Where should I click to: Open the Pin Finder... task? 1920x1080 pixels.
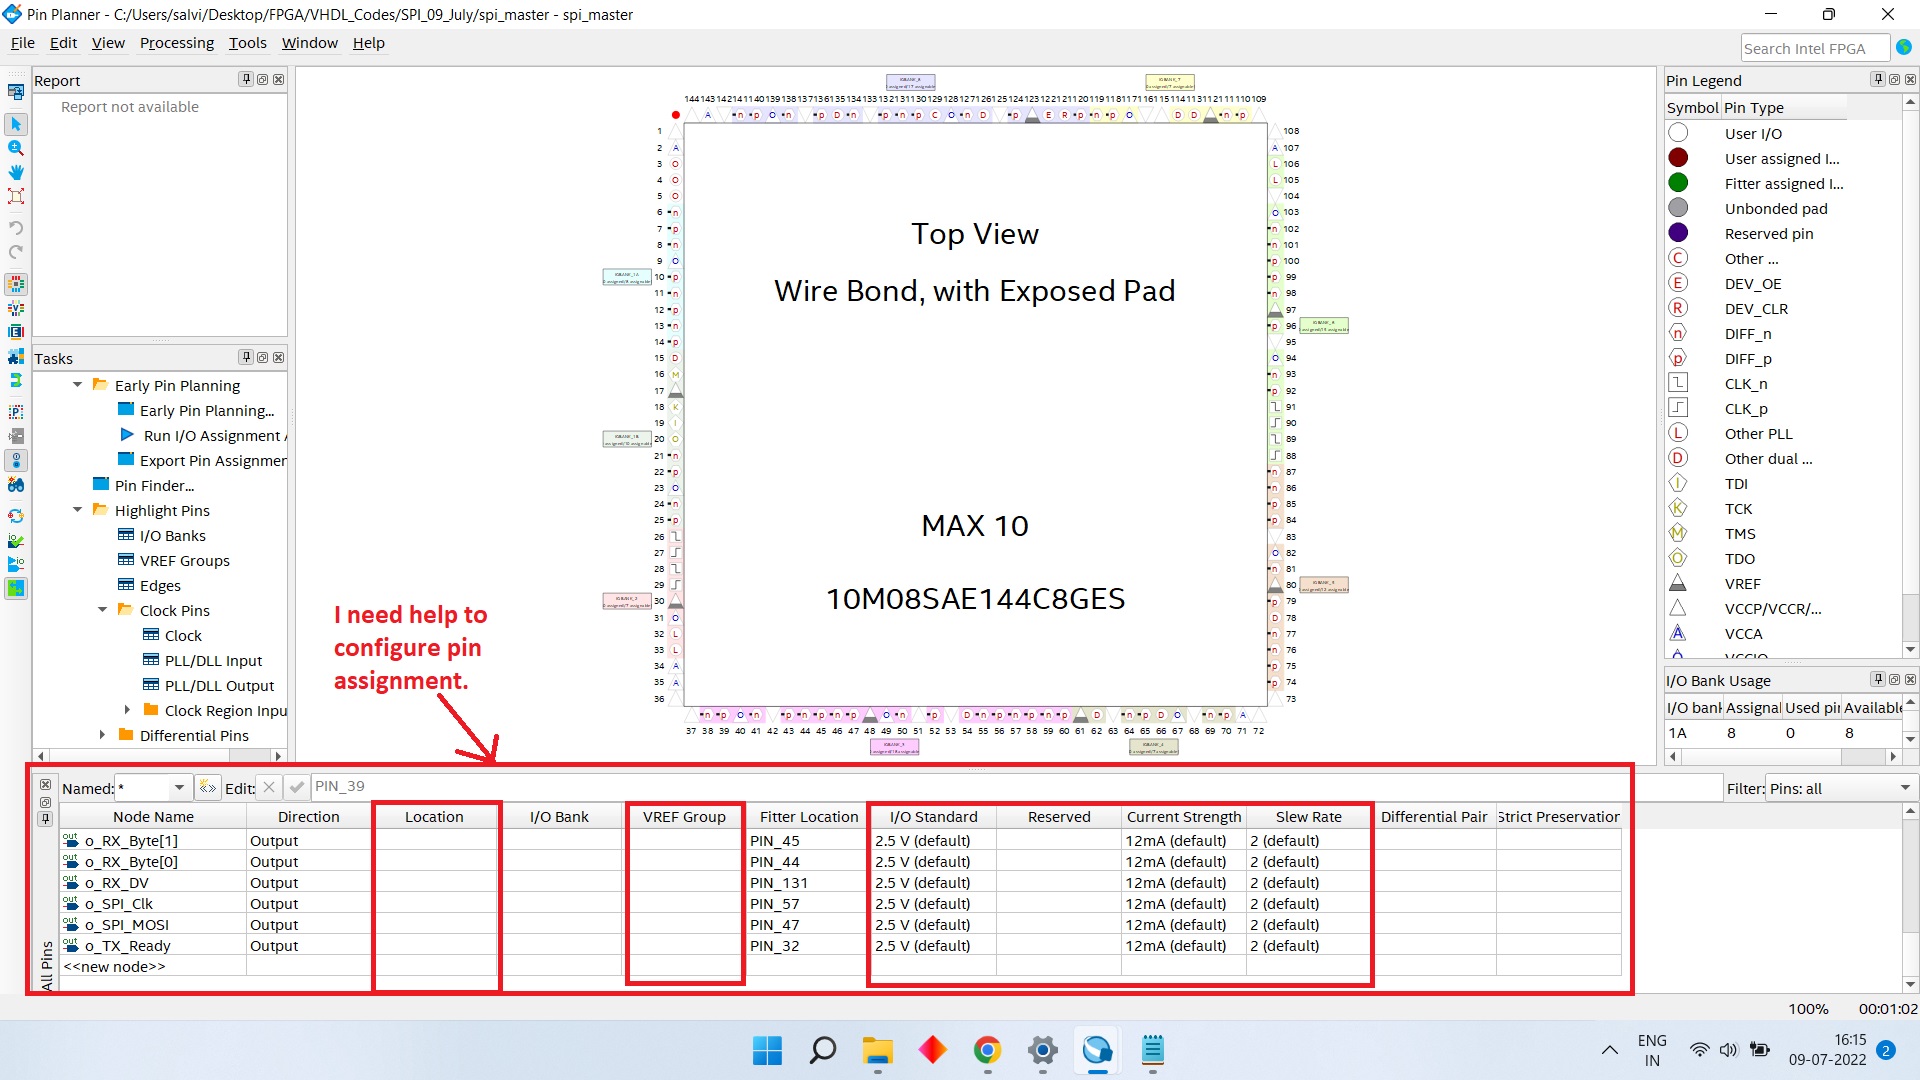[x=154, y=486]
